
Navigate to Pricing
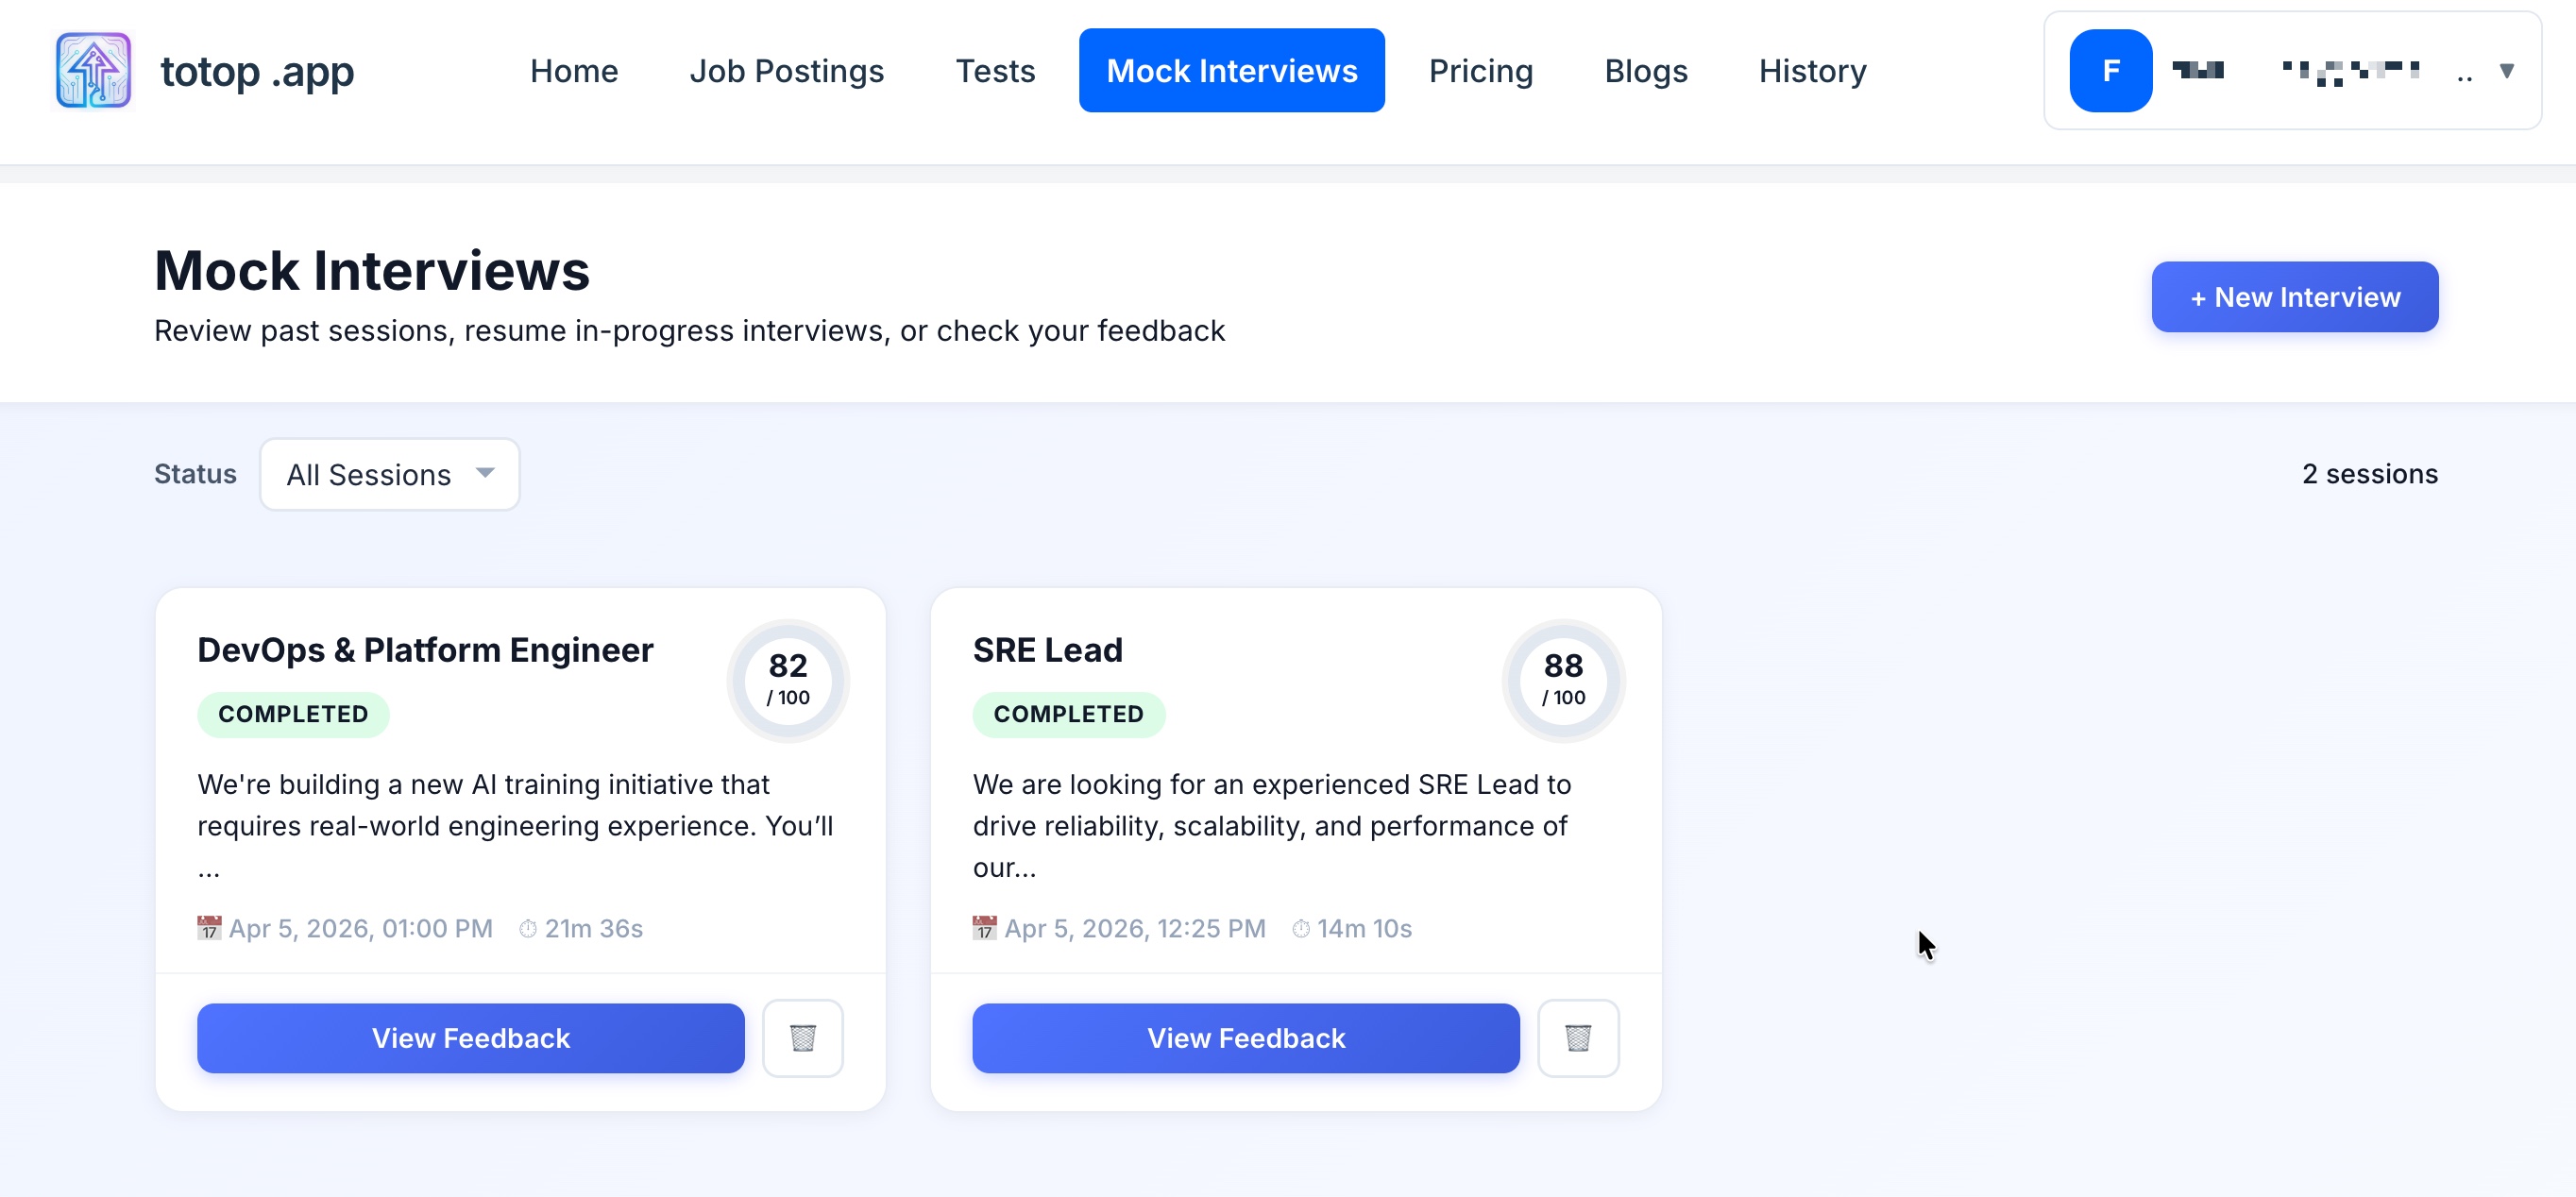pyautogui.click(x=1480, y=70)
